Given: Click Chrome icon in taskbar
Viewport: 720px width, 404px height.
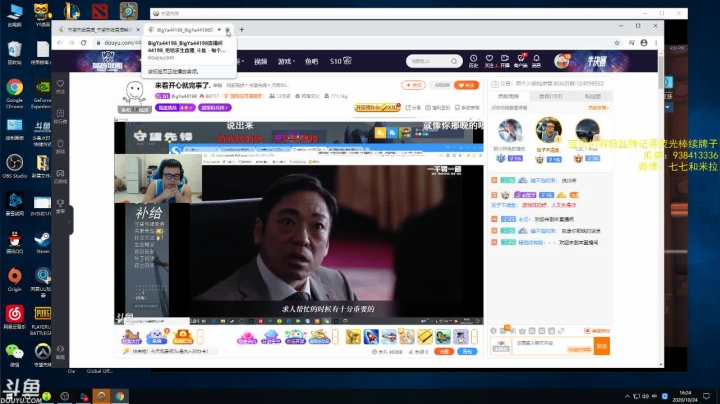Looking at the screenshot, I should pyautogui.click(x=119, y=396).
